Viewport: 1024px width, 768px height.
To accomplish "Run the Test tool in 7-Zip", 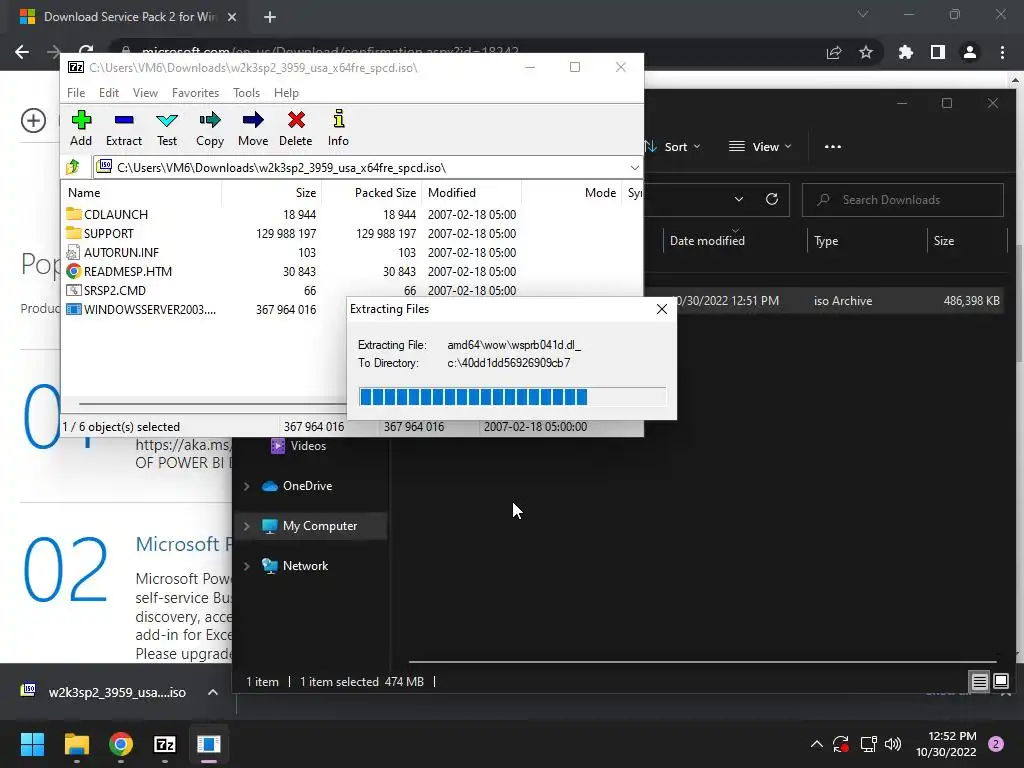I will click(167, 128).
